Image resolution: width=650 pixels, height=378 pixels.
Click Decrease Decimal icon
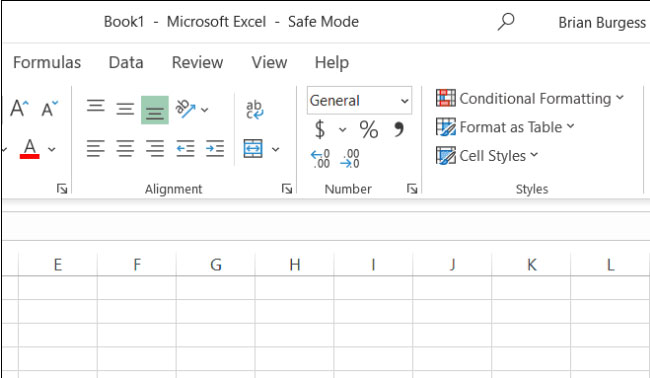[x=350, y=159]
